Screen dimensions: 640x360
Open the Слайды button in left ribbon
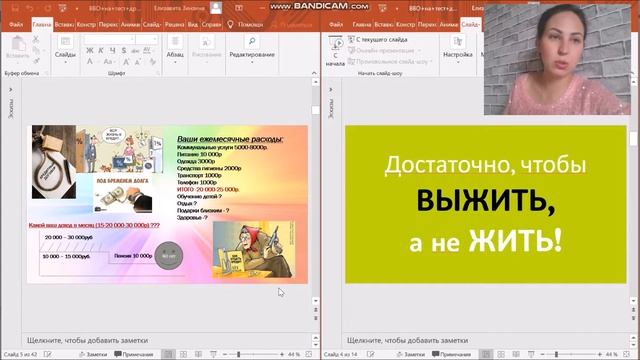[65, 50]
